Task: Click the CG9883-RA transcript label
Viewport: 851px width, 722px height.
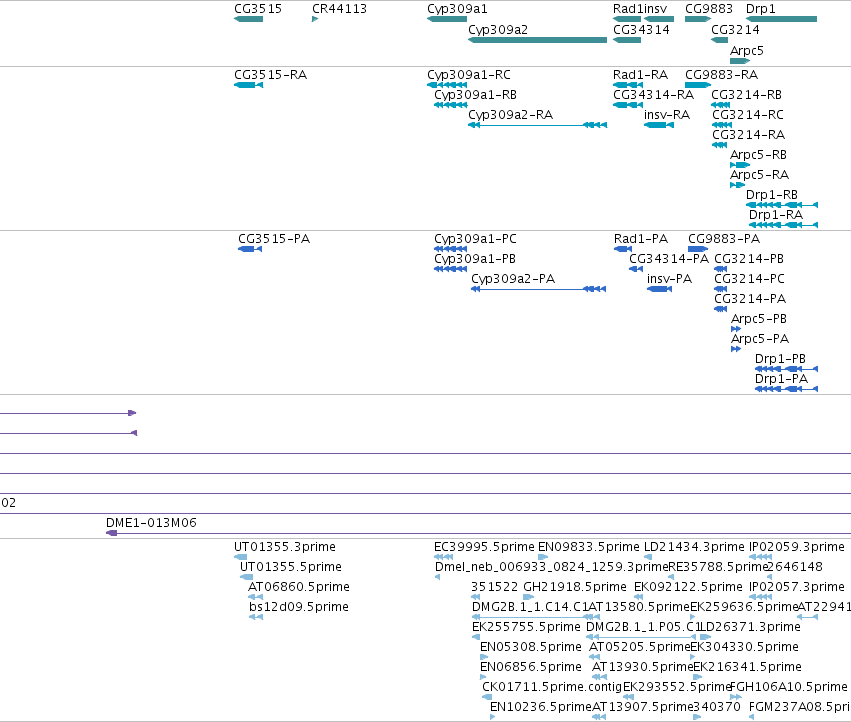Action: 721,74
